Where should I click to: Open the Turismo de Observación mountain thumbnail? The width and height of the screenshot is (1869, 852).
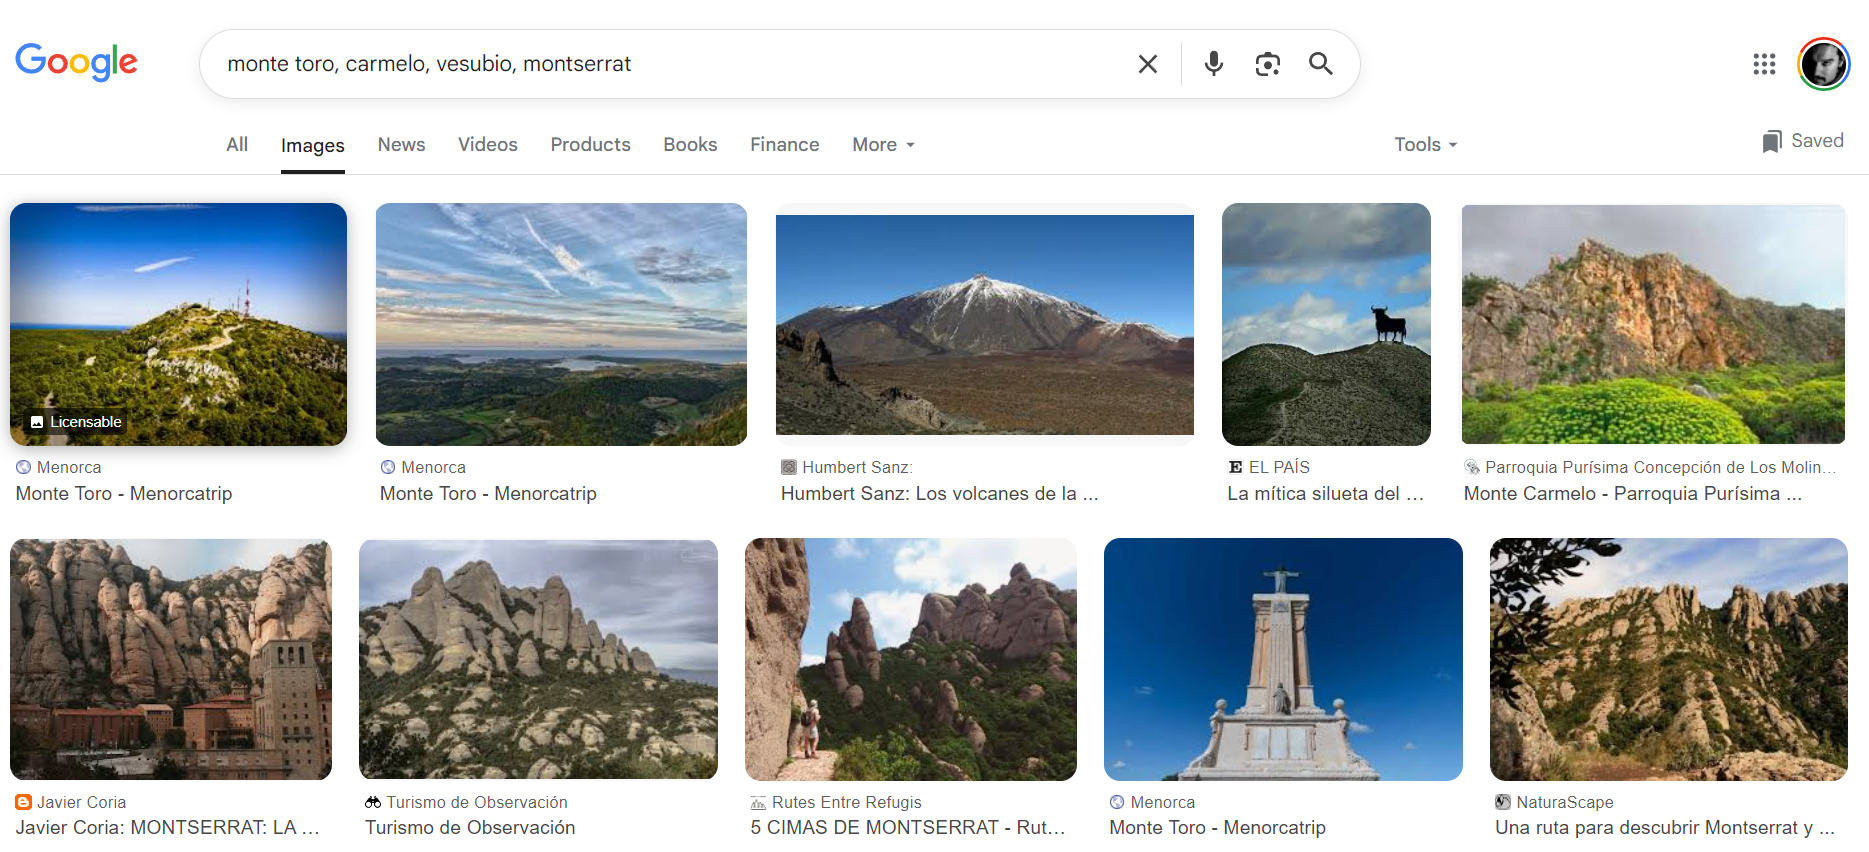(538, 659)
